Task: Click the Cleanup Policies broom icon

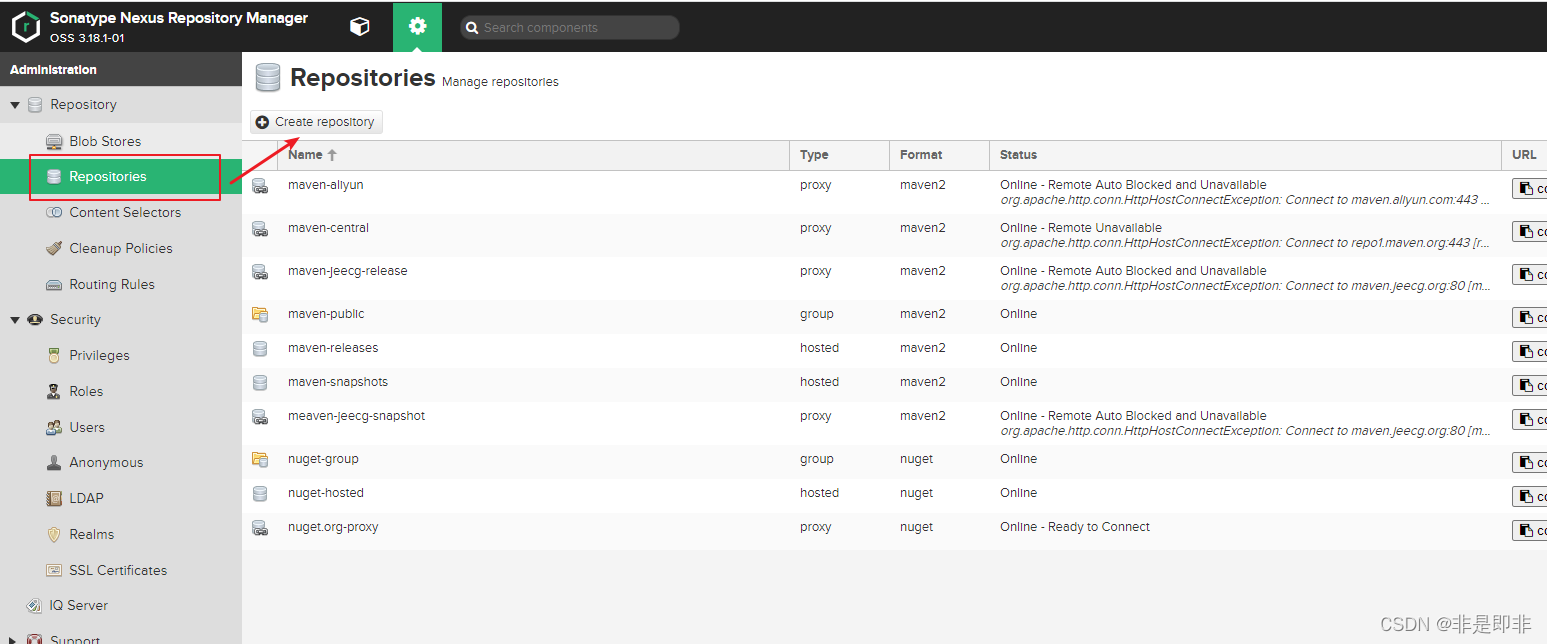Action: pyautogui.click(x=54, y=248)
